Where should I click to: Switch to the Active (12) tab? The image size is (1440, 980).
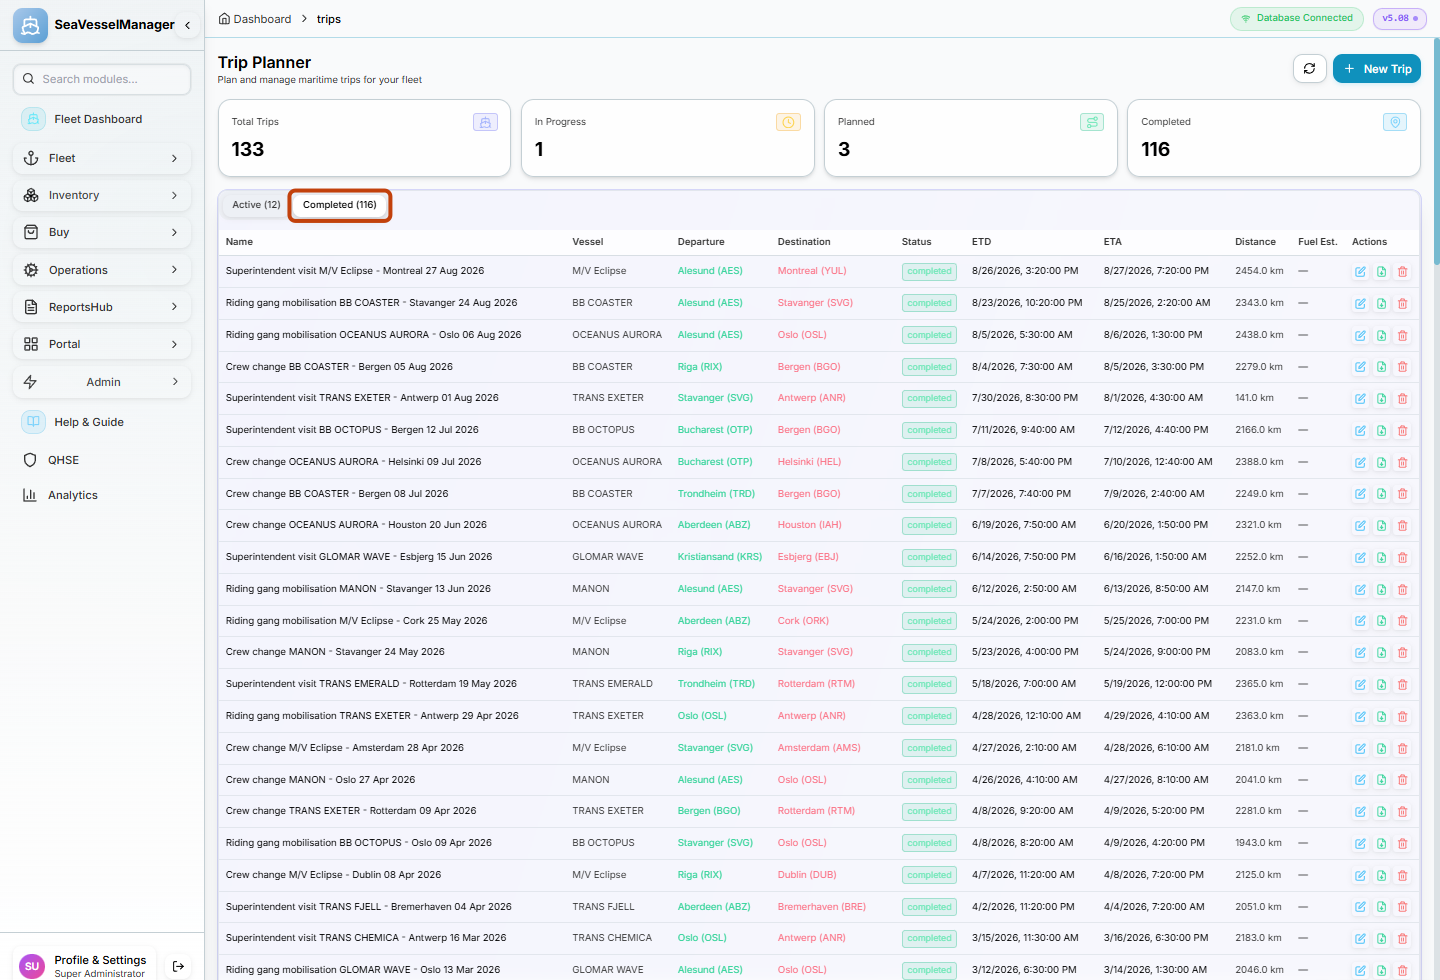[256, 205]
